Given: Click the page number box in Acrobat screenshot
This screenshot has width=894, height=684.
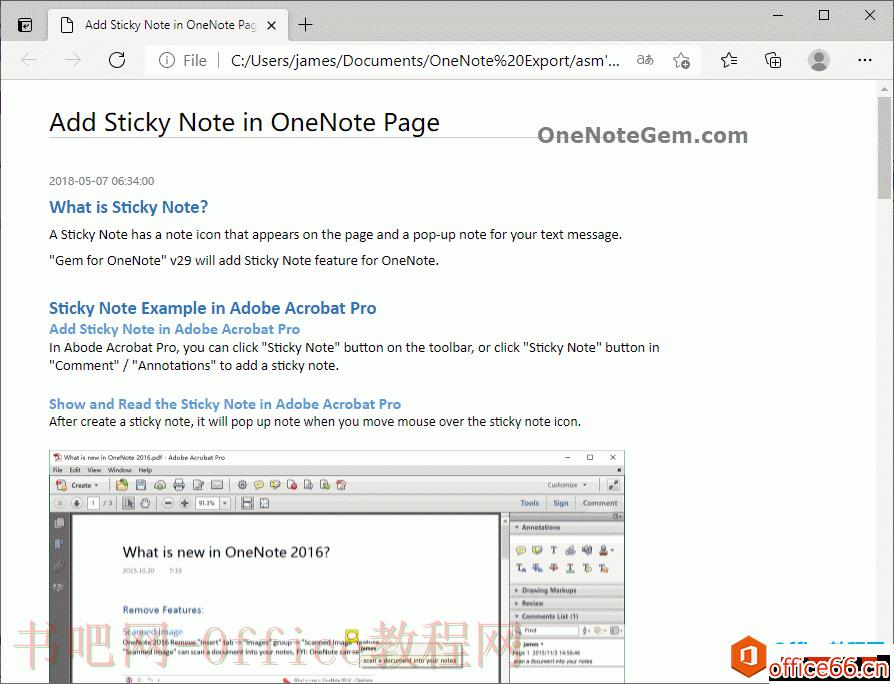Looking at the screenshot, I should [x=94, y=503].
